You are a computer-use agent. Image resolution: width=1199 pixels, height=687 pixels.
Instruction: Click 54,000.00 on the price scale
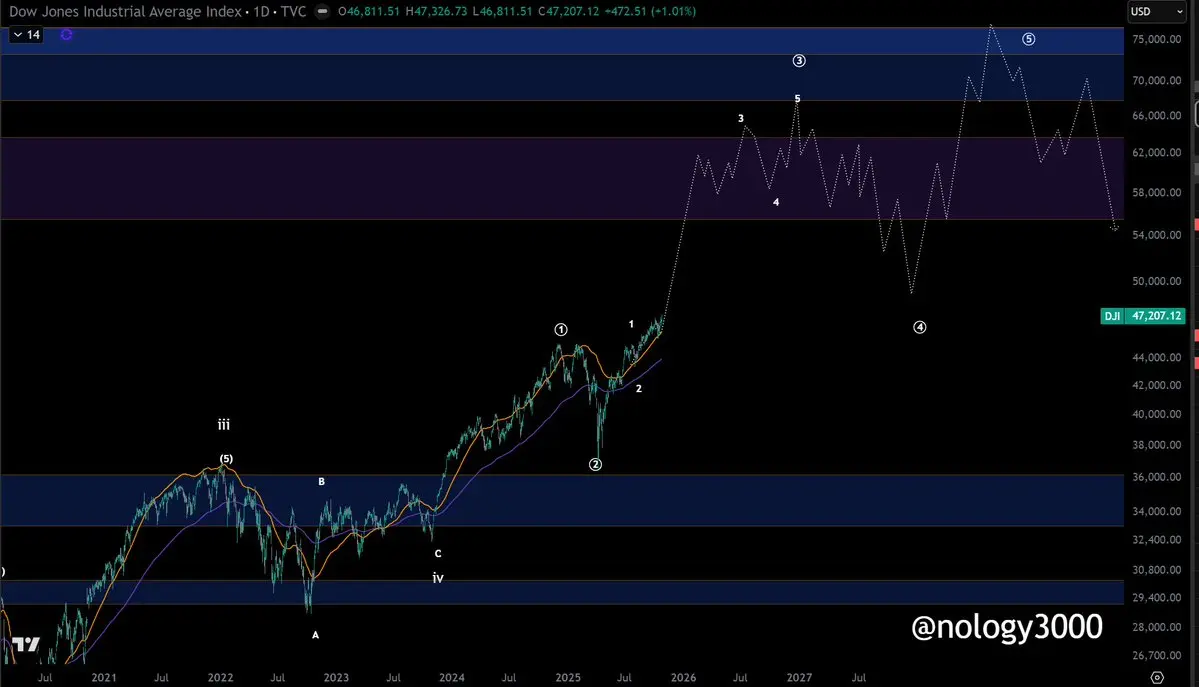coord(1157,235)
